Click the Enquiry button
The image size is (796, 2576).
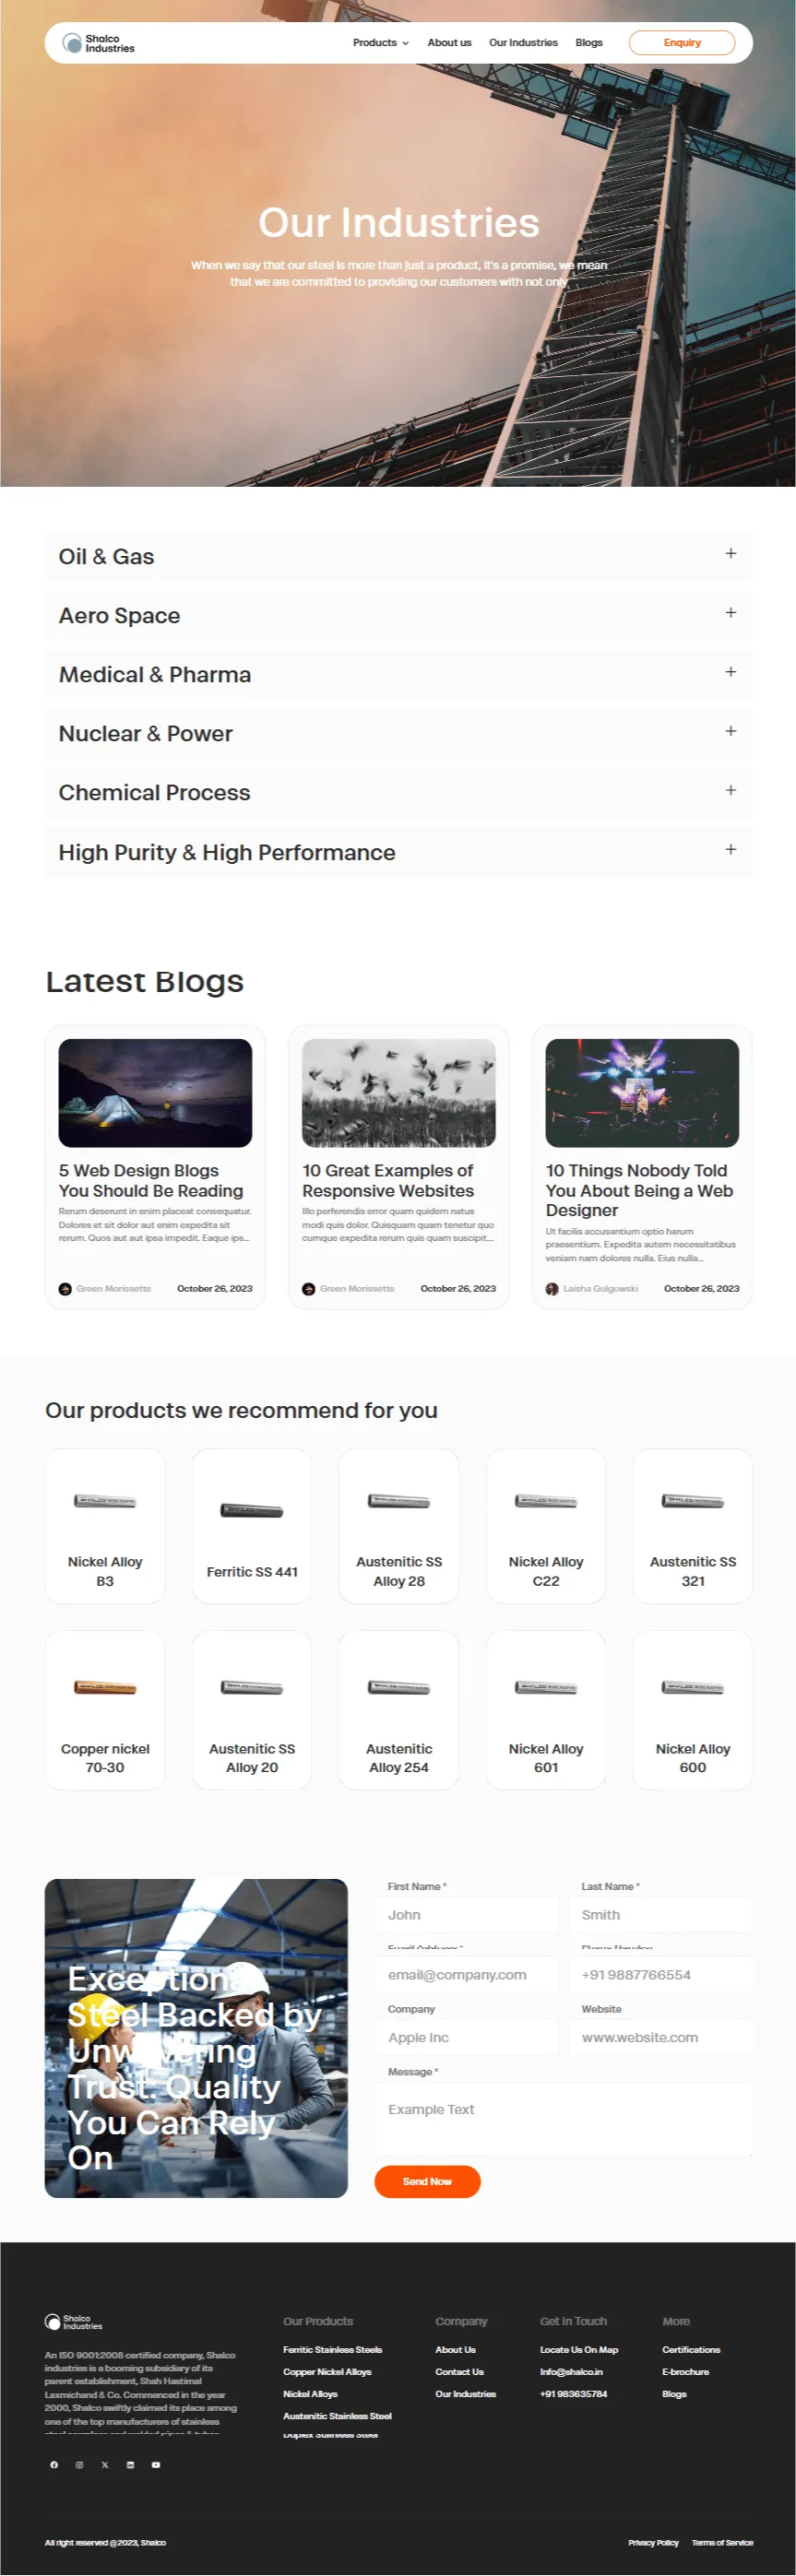[x=682, y=43]
